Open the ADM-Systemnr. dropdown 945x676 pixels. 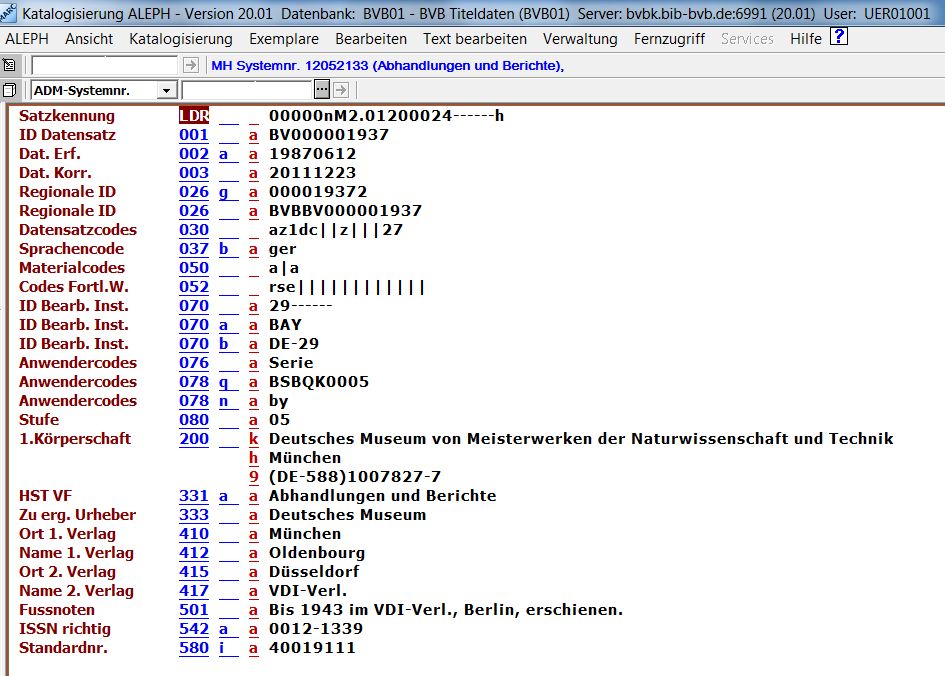click(x=166, y=90)
